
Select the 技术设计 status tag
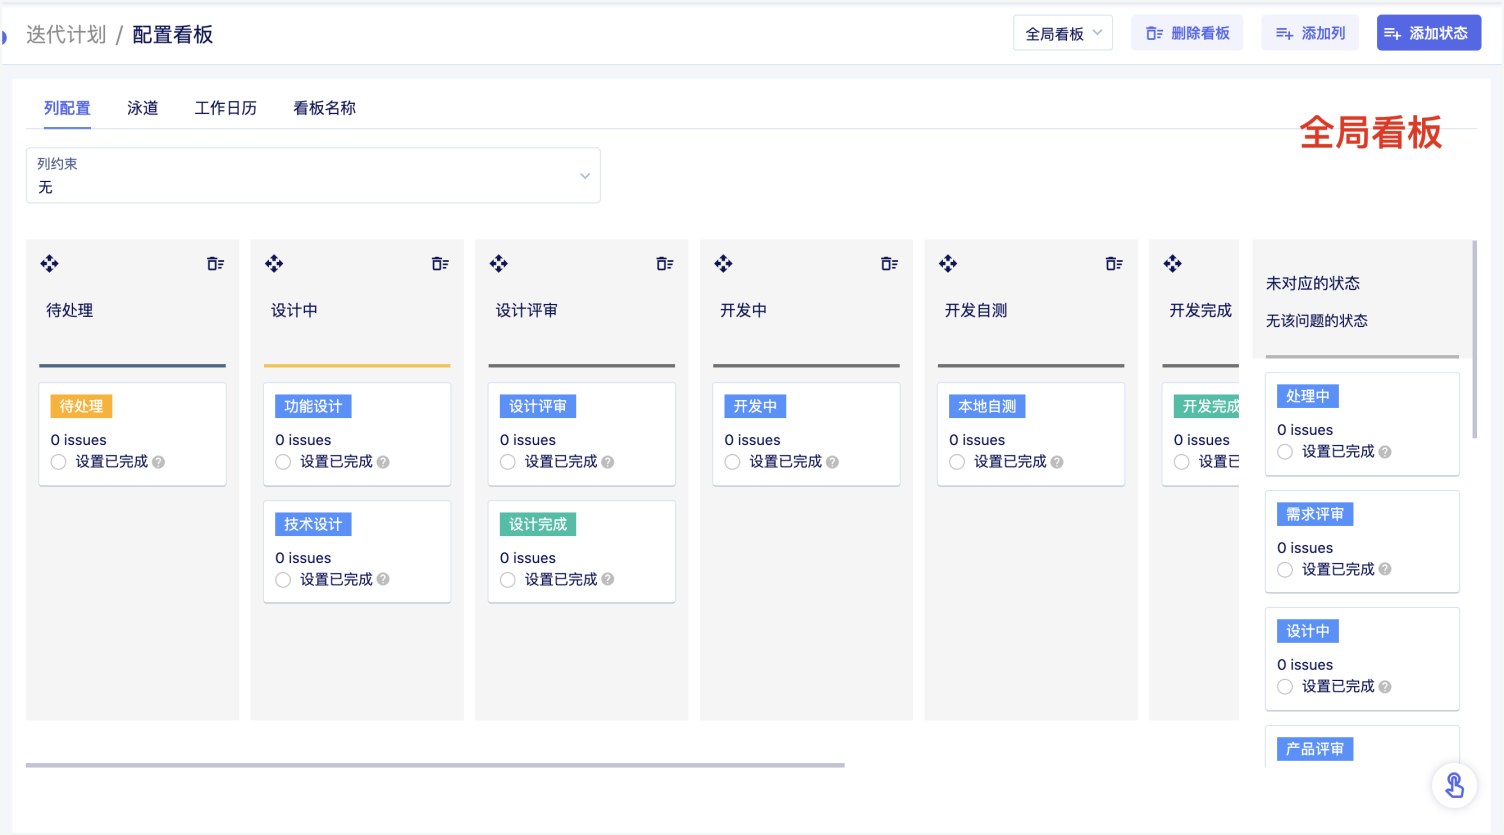[313, 524]
